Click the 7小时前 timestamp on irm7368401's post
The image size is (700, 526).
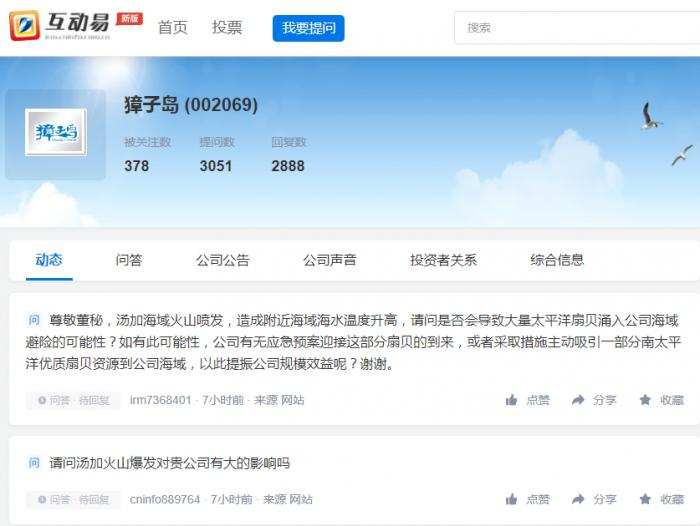[x=223, y=400]
